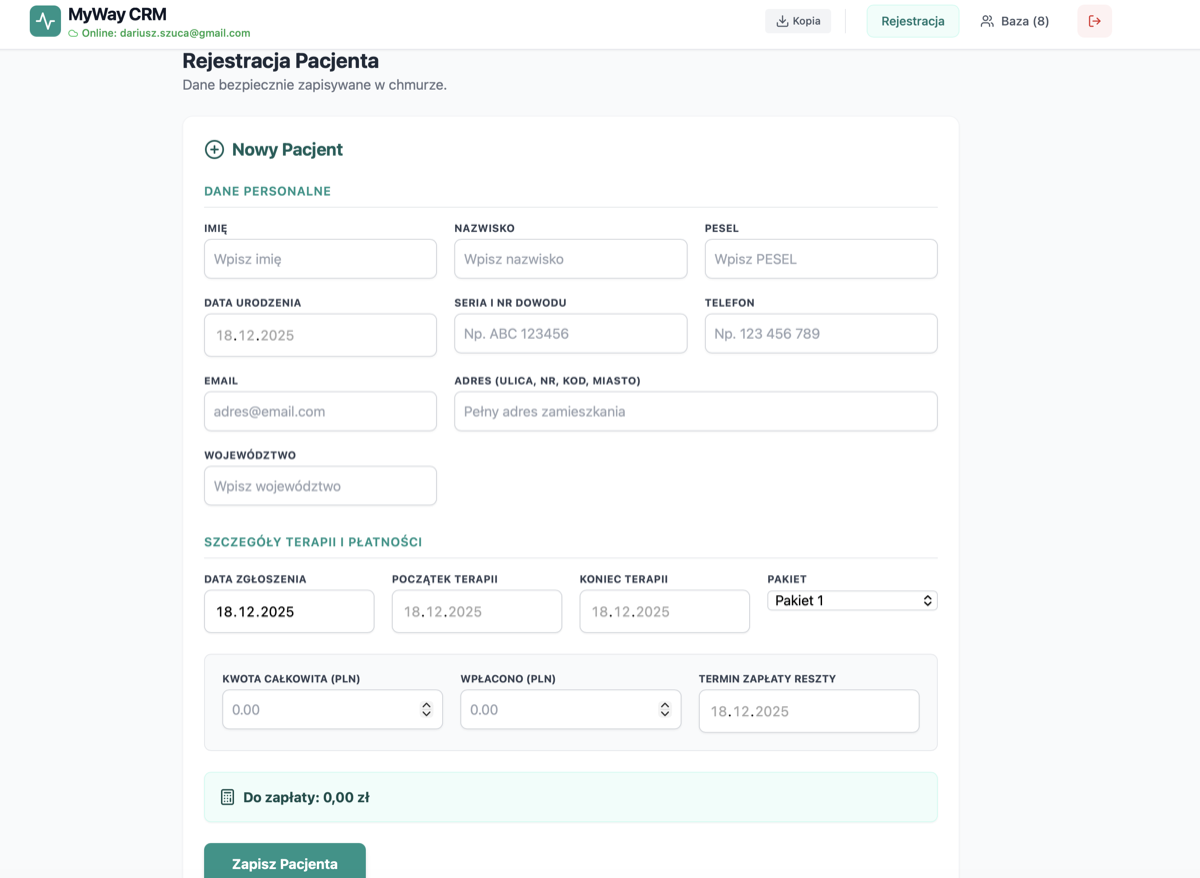Click the Imię input field

[320, 258]
